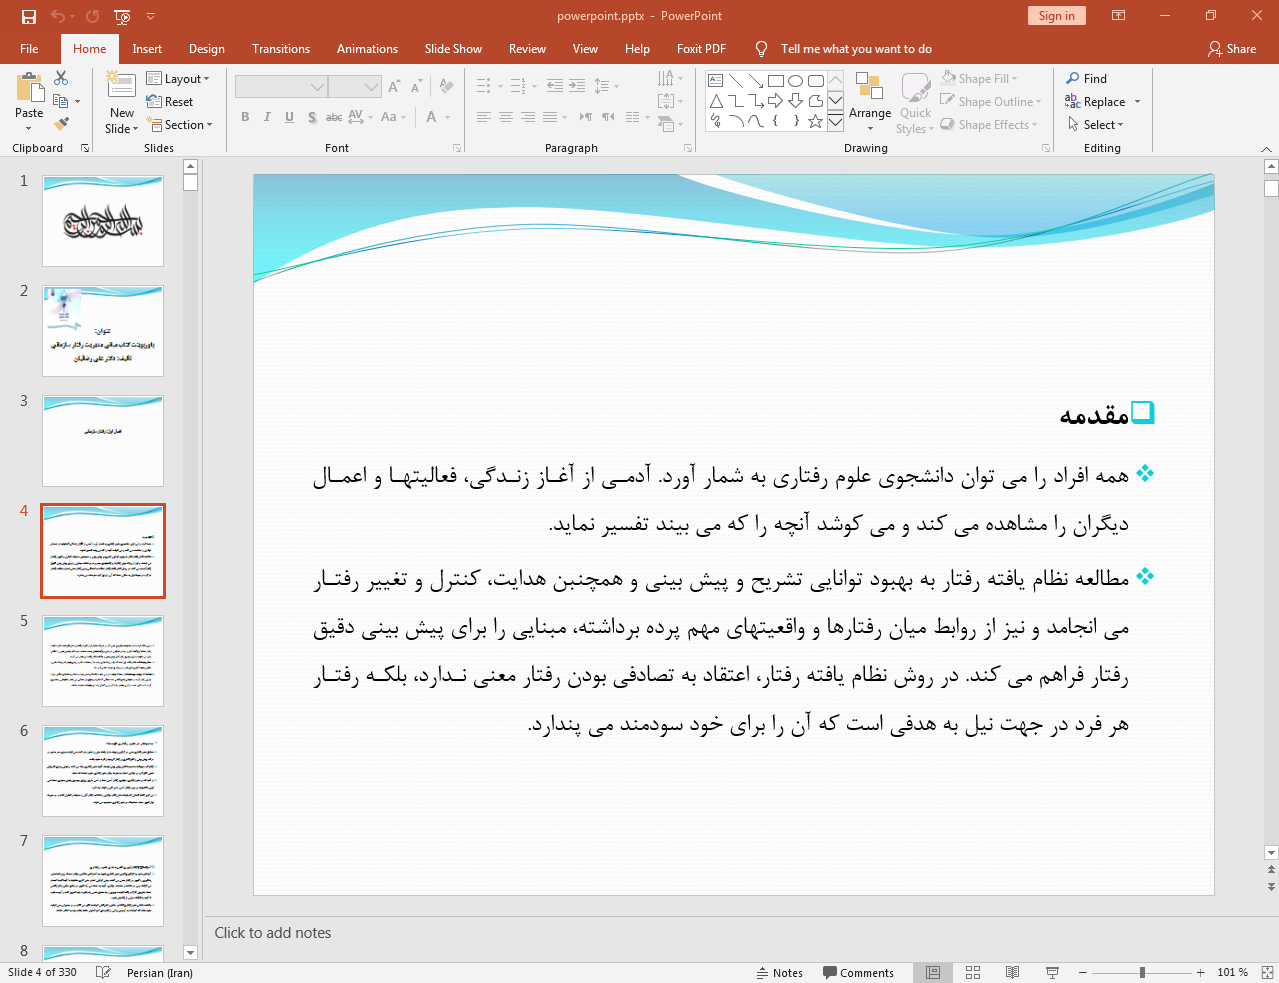Viewport: 1279px width, 983px height.
Task: Click the Decrease List Level icon
Action: 555,86
